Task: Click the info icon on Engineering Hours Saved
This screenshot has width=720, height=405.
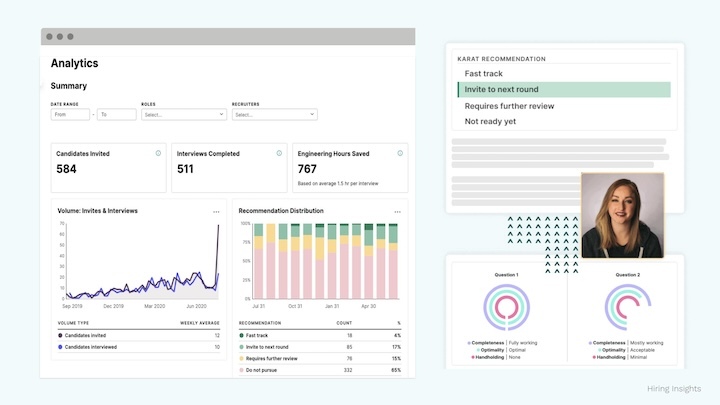Action: pyautogui.click(x=400, y=153)
